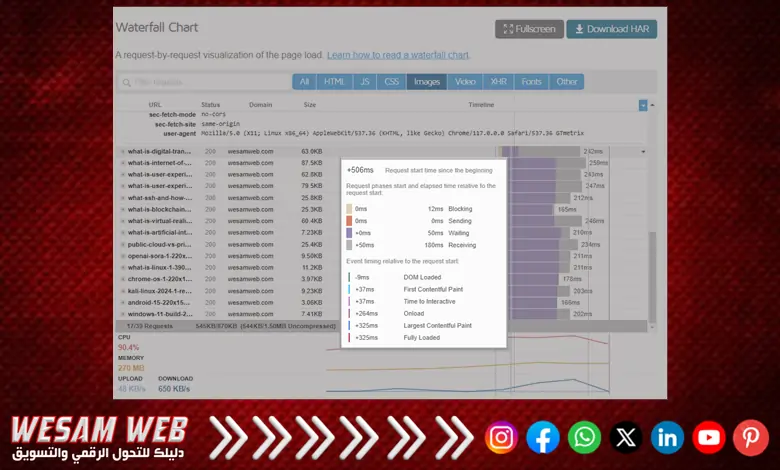Click the Size column header
780x470 pixels.
[309, 105]
